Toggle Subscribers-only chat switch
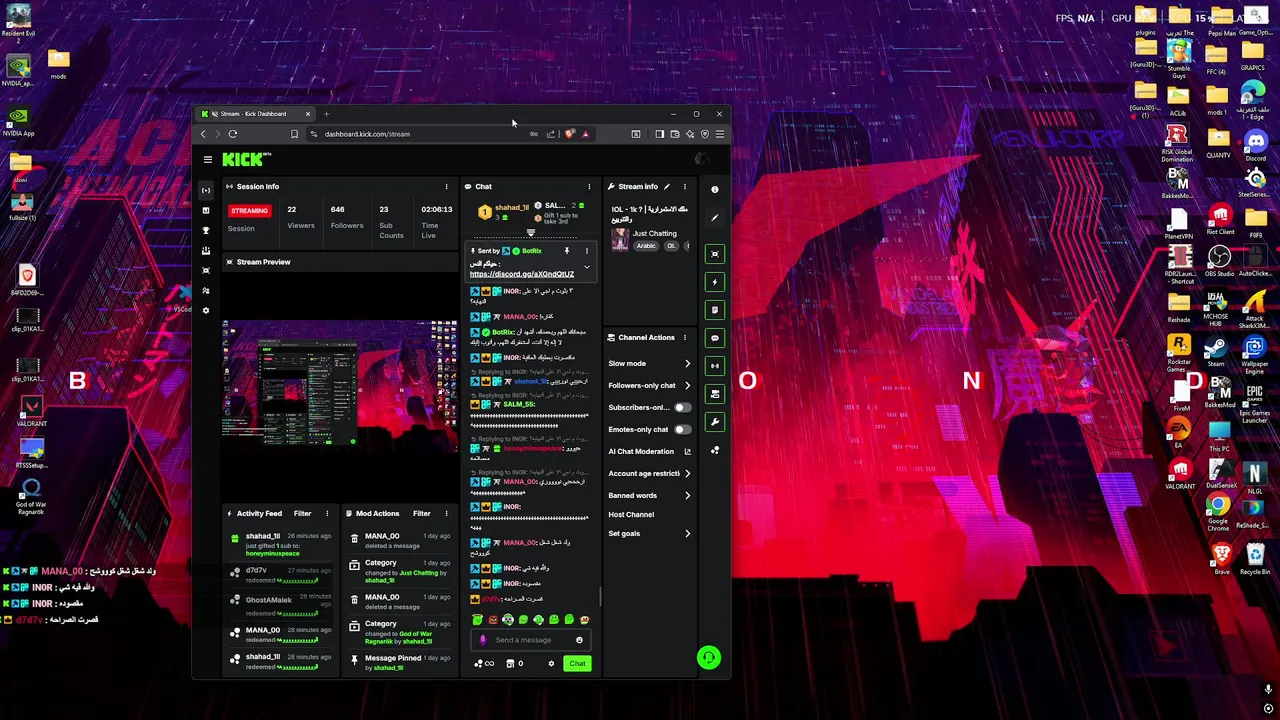Screen dimensions: 1280x720 (x=682, y=408)
